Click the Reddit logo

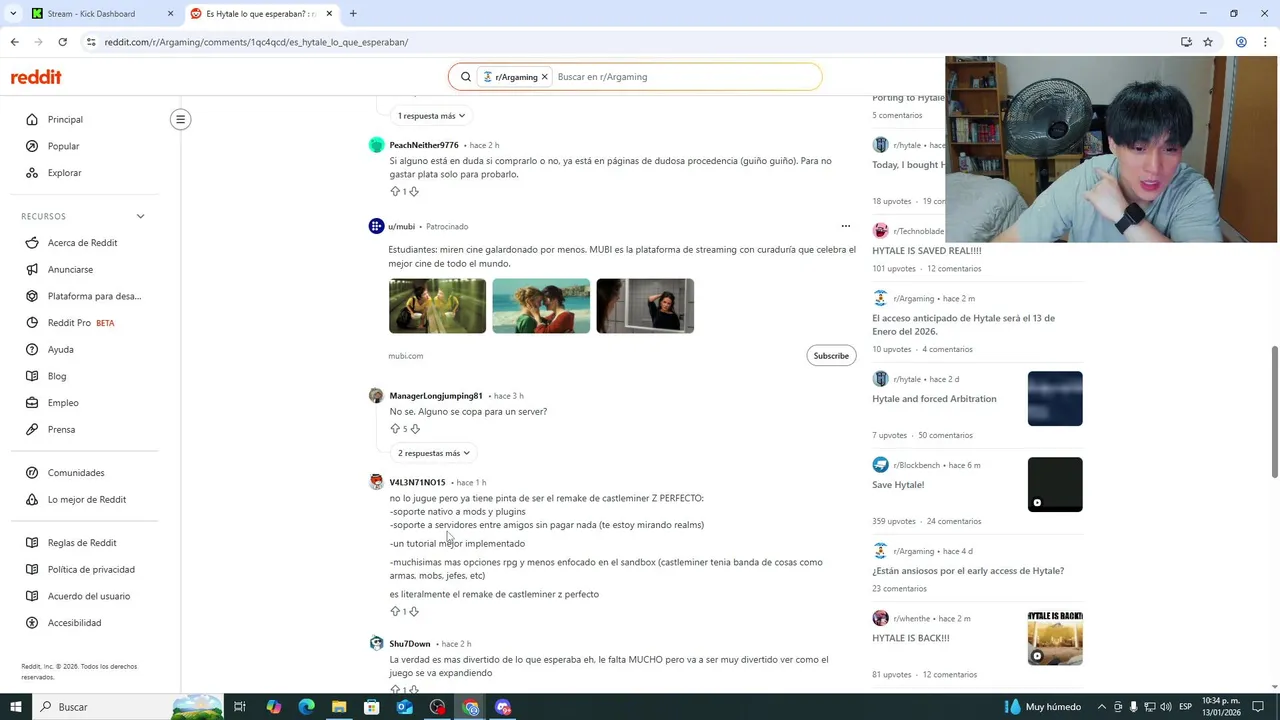click(x=36, y=77)
